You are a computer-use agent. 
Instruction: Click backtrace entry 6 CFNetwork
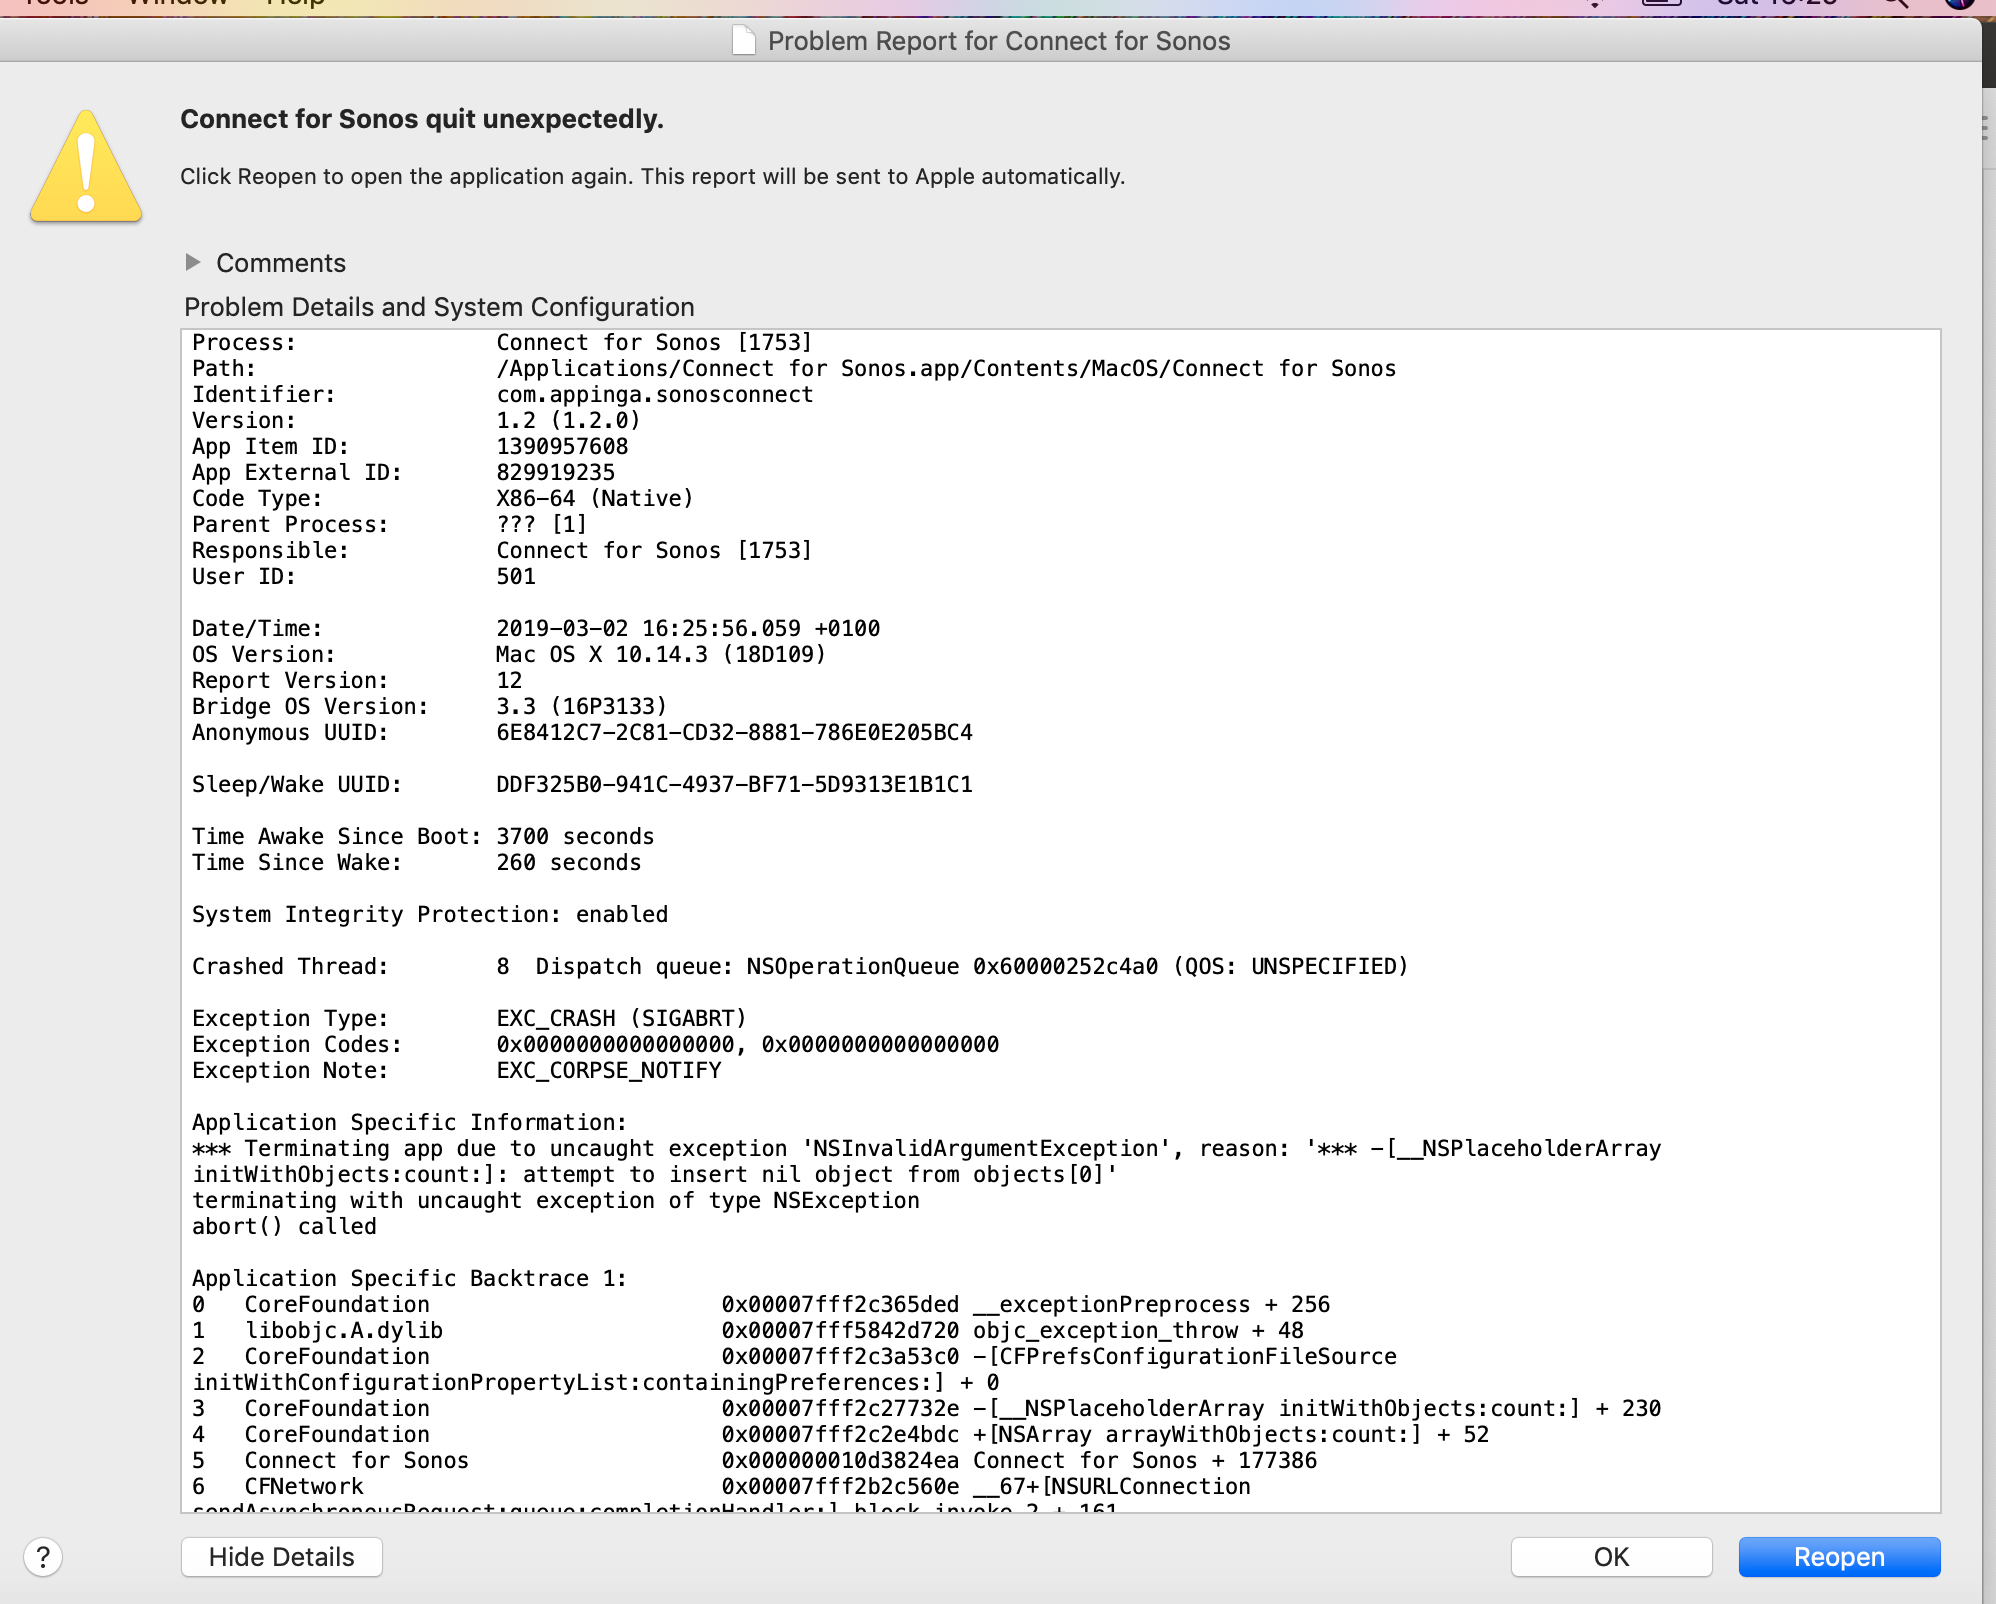[722, 1487]
